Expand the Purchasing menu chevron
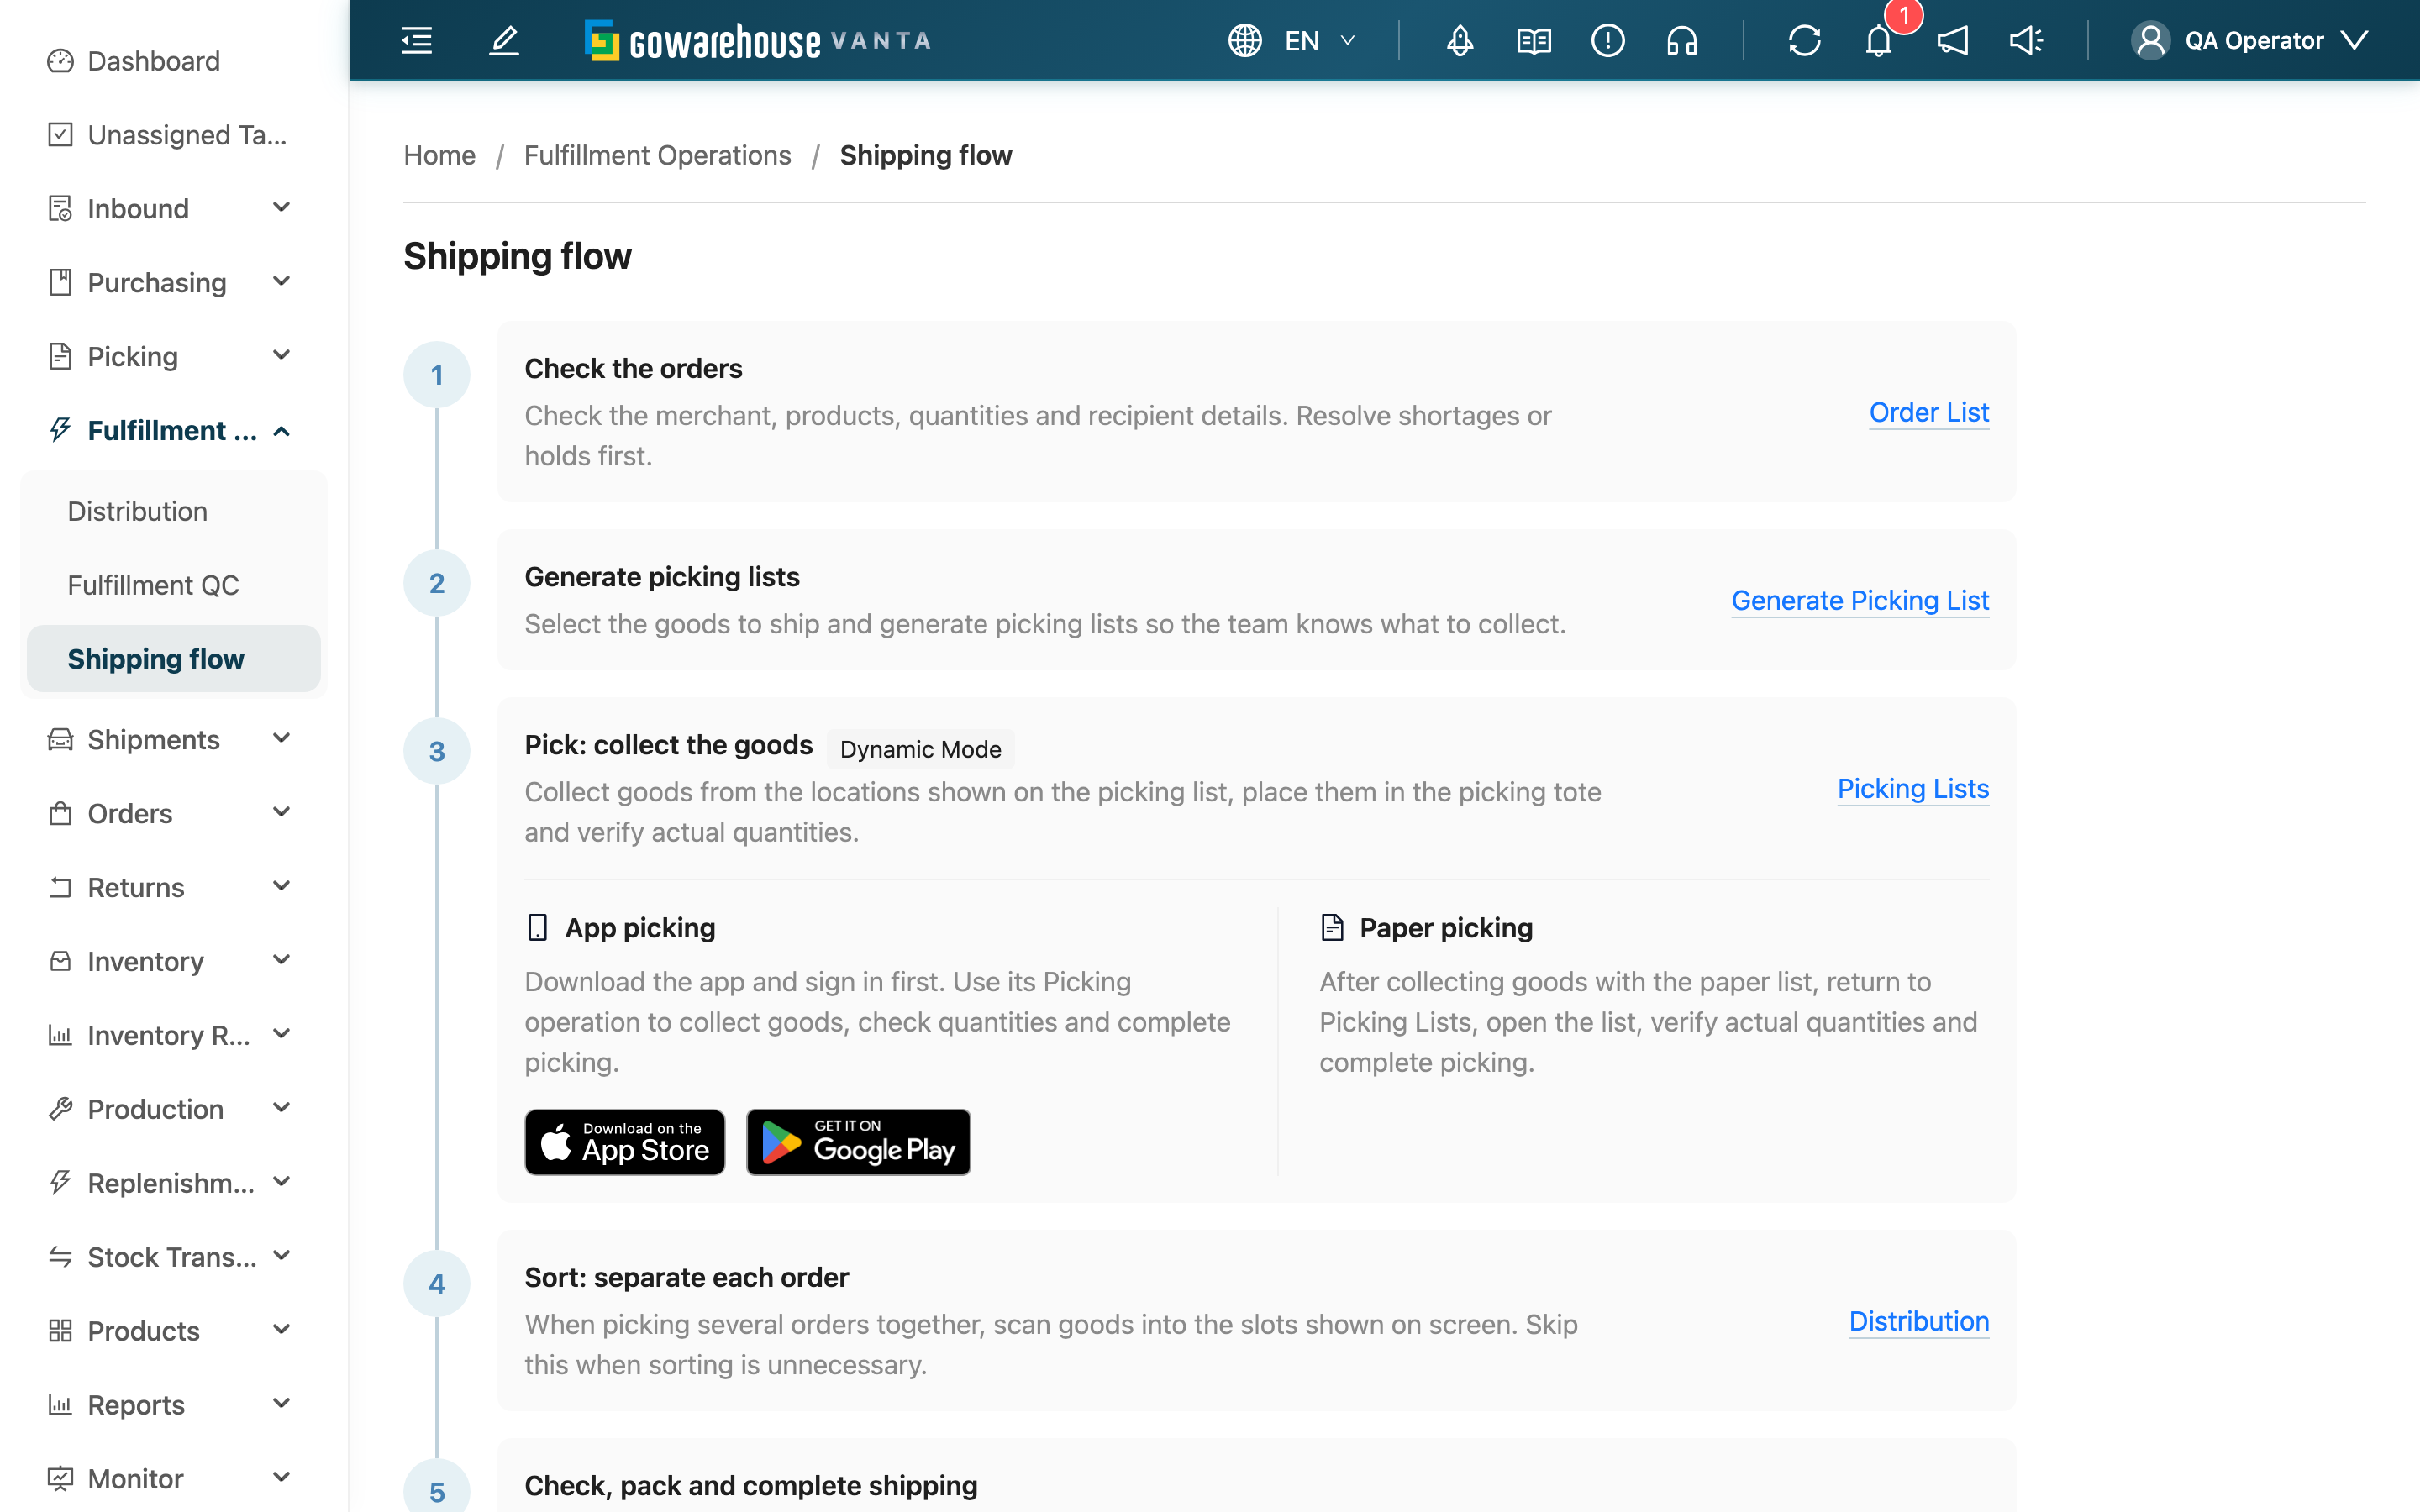Image resolution: width=2420 pixels, height=1512 pixels. [x=282, y=282]
